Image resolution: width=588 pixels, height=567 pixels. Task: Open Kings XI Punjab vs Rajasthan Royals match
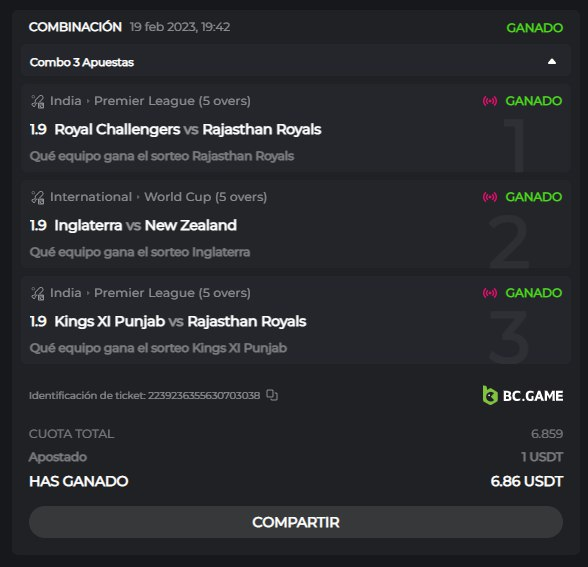180,321
